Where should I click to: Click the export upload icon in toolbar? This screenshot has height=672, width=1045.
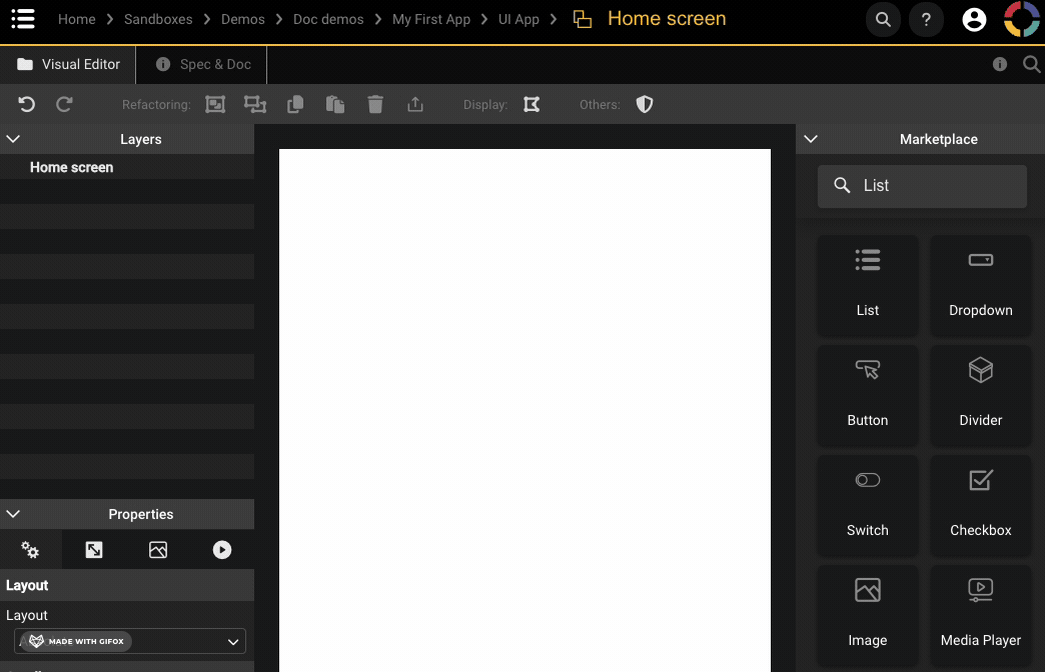click(x=416, y=104)
